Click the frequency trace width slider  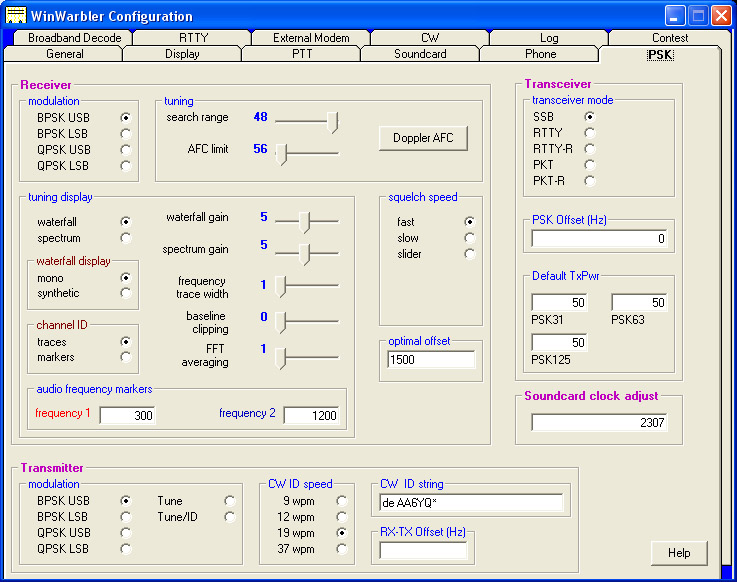coord(307,285)
